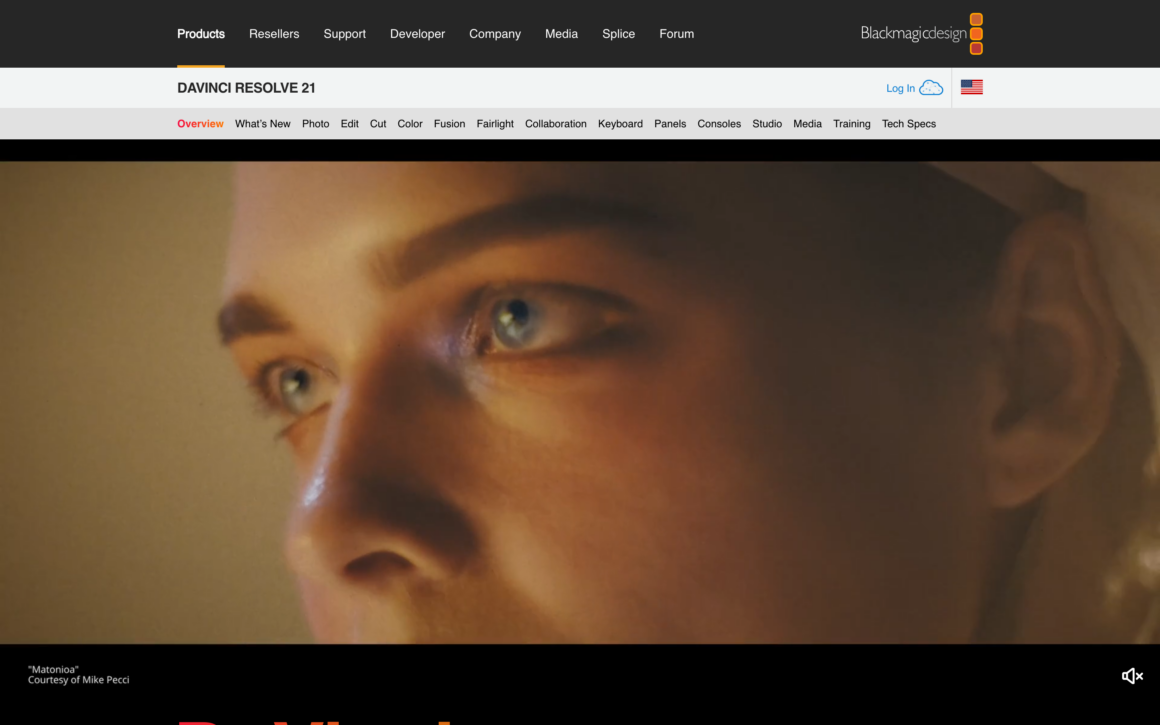The height and width of the screenshot is (725, 1160).
Task: Switch to the What's New tab
Action: pos(262,123)
